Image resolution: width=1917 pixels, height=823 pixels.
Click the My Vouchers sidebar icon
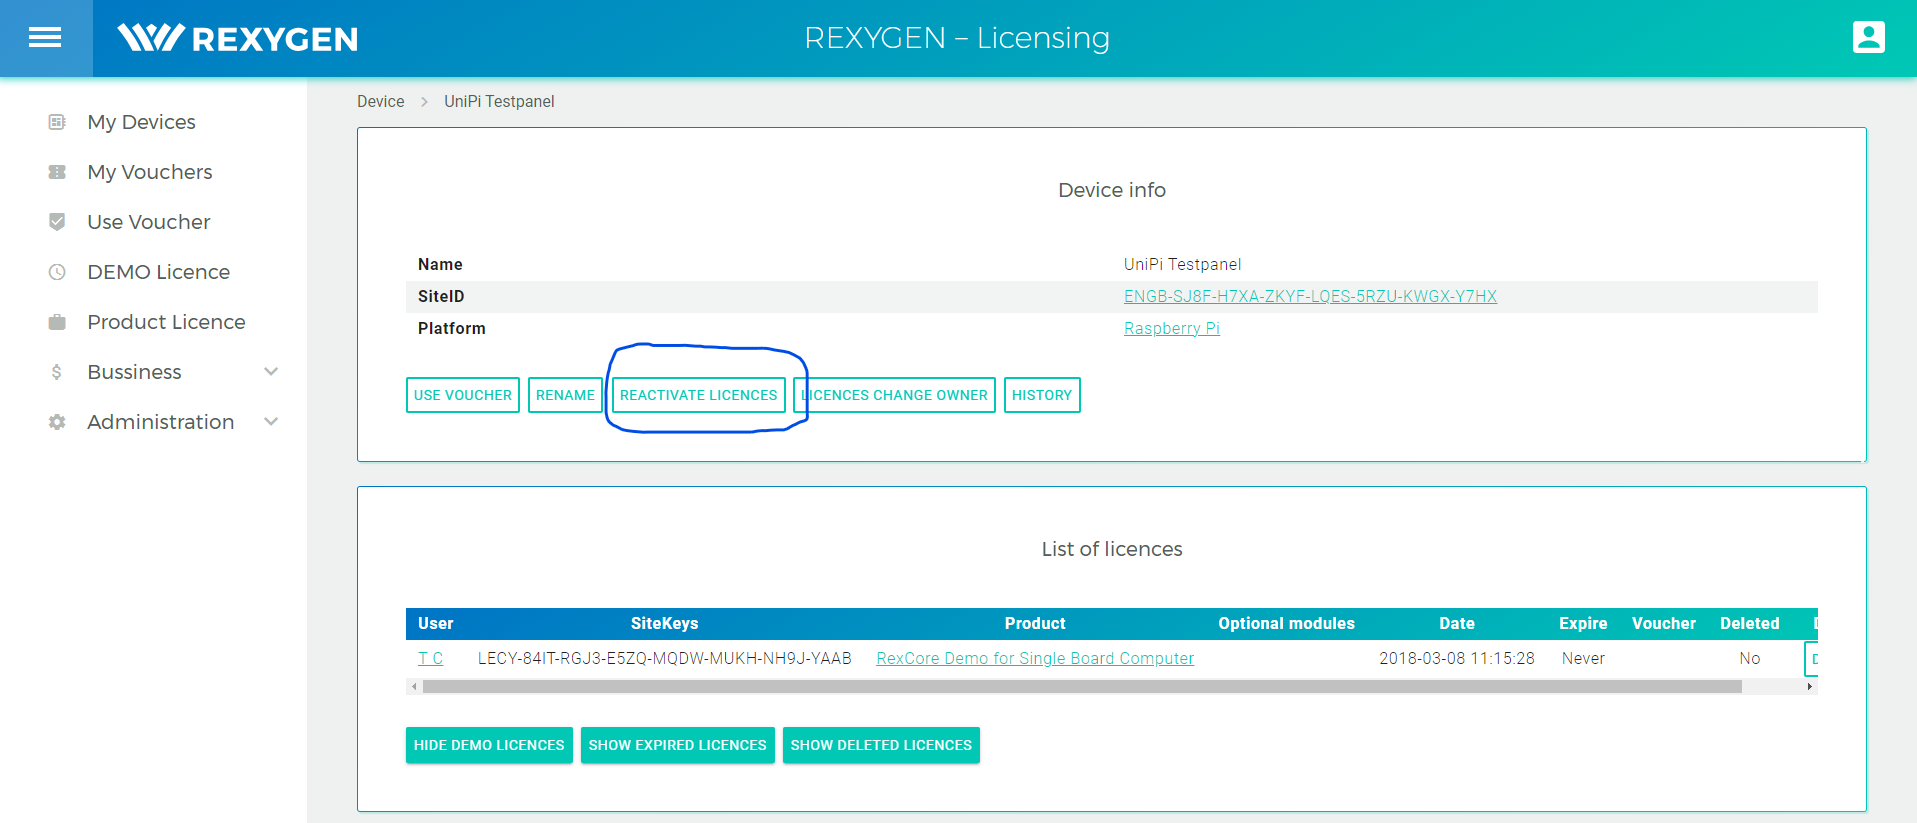click(x=57, y=172)
